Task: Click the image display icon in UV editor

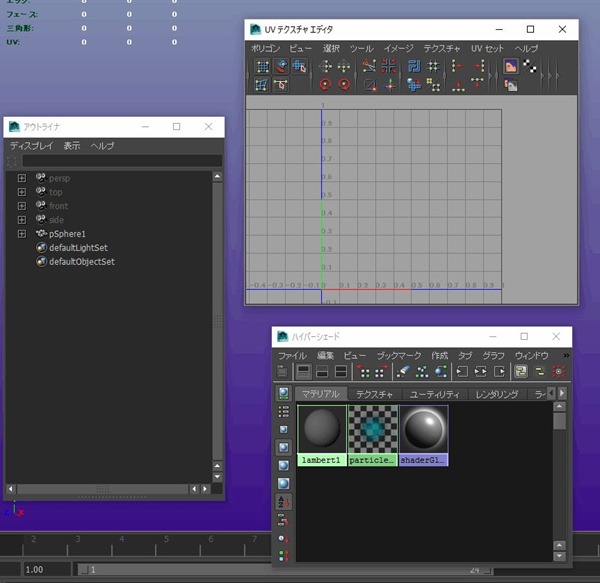Action: click(x=510, y=67)
